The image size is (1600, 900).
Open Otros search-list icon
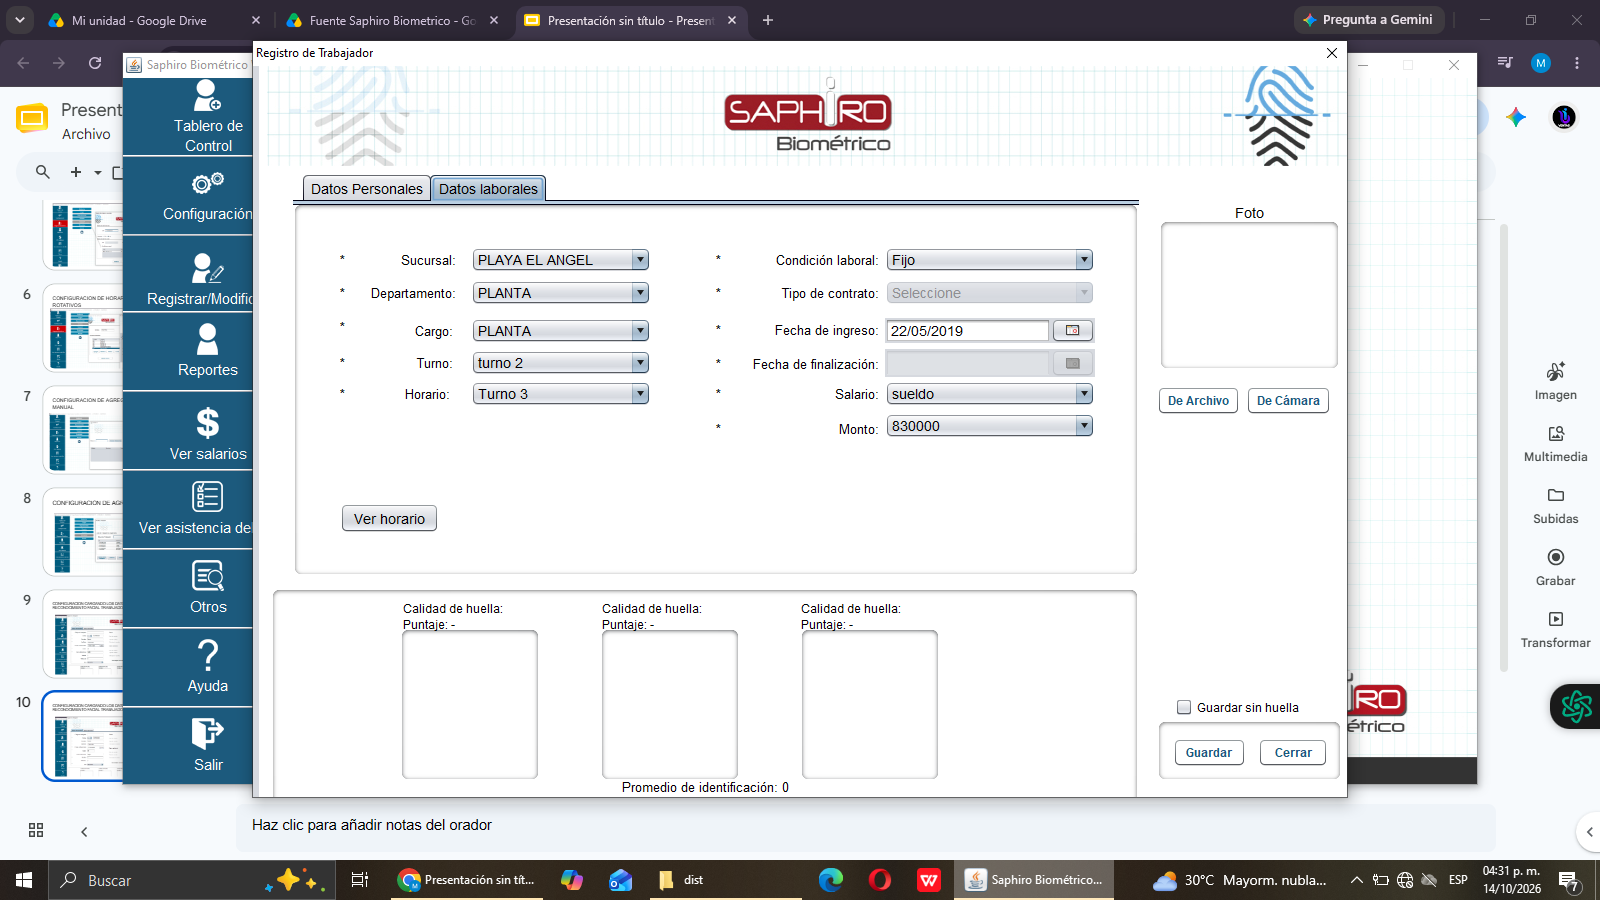tap(207, 576)
